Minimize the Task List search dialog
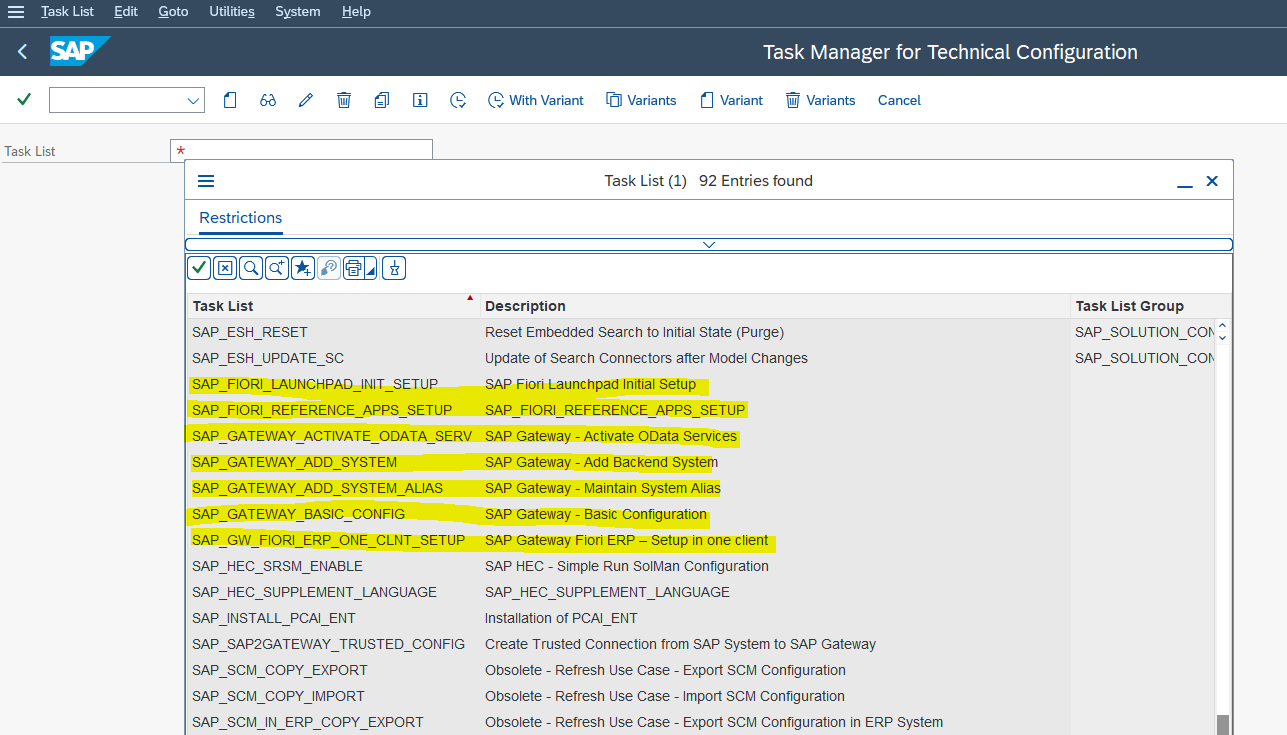Screen dimensions: 1287x735 1185,182
